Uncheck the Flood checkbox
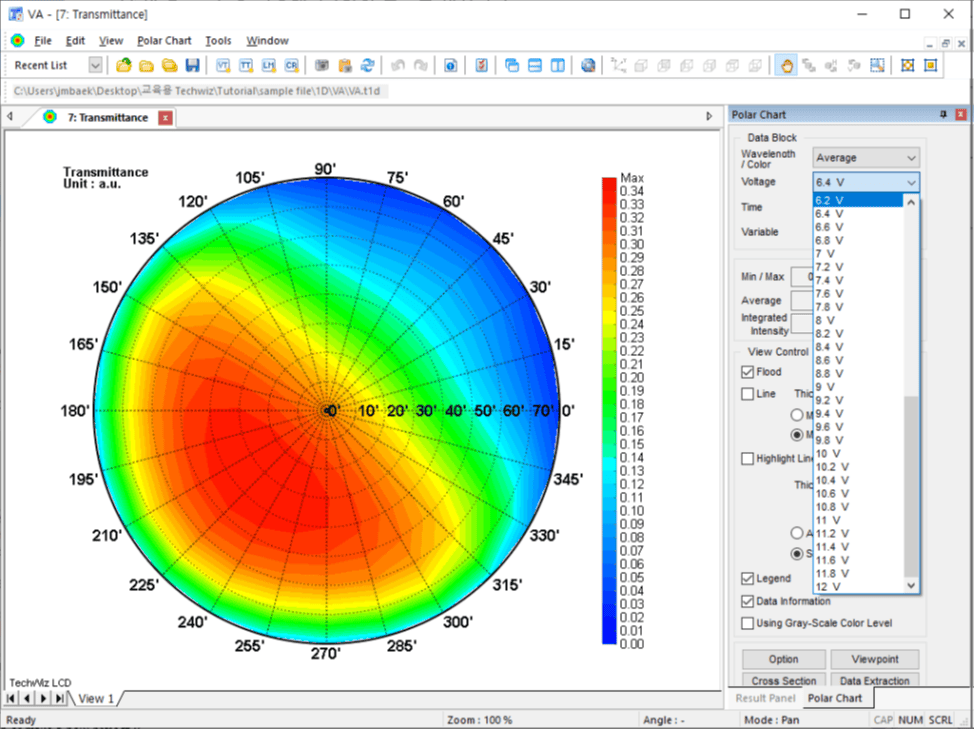The image size is (974, 729). pyautogui.click(x=748, y=372)
